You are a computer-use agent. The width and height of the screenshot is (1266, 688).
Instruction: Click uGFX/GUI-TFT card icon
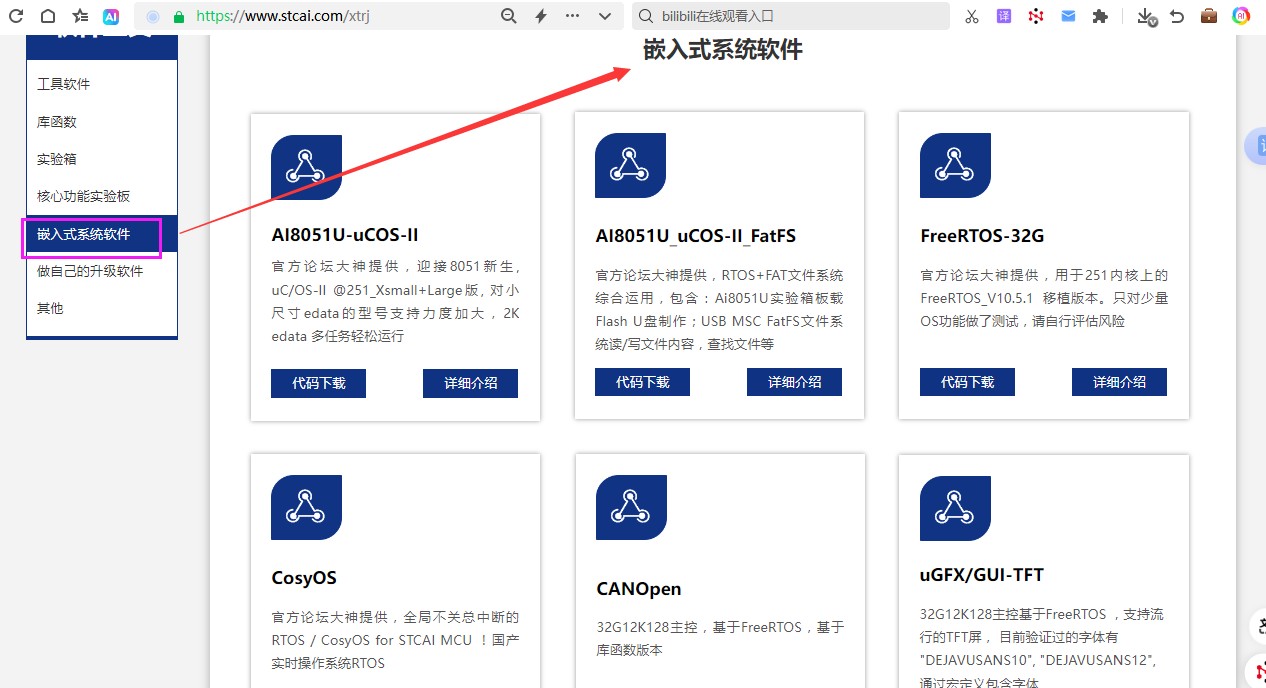tap(955, 508)
